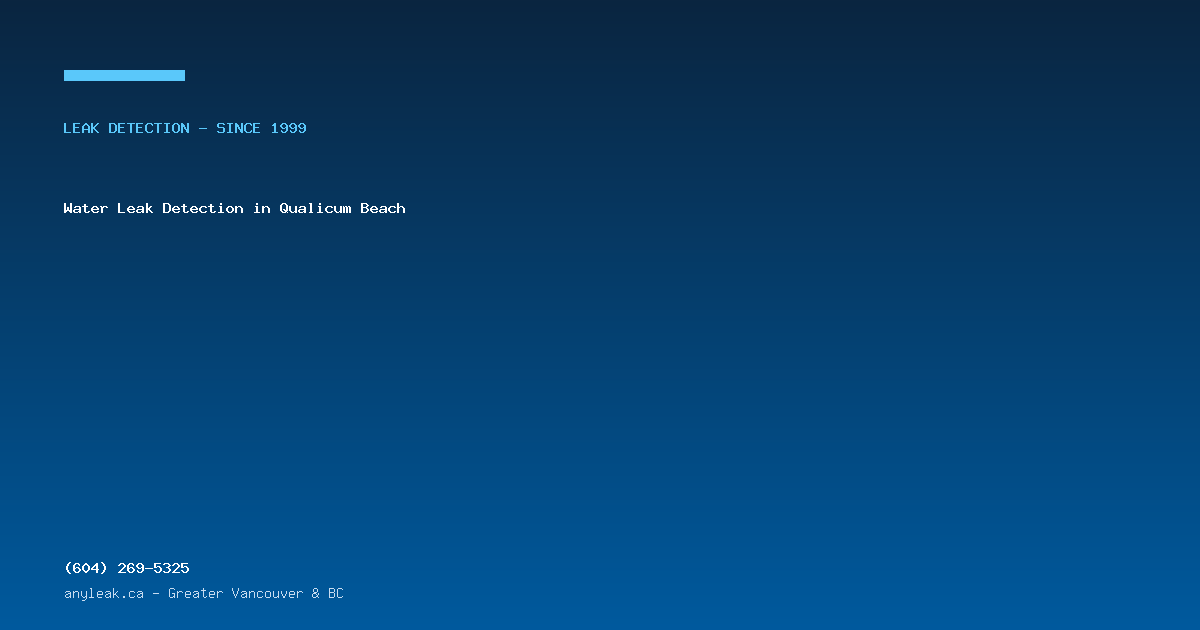This screenshot has height=630, width=1200.
Task: Click the (604) area code
Action: (x=86, y=568)
